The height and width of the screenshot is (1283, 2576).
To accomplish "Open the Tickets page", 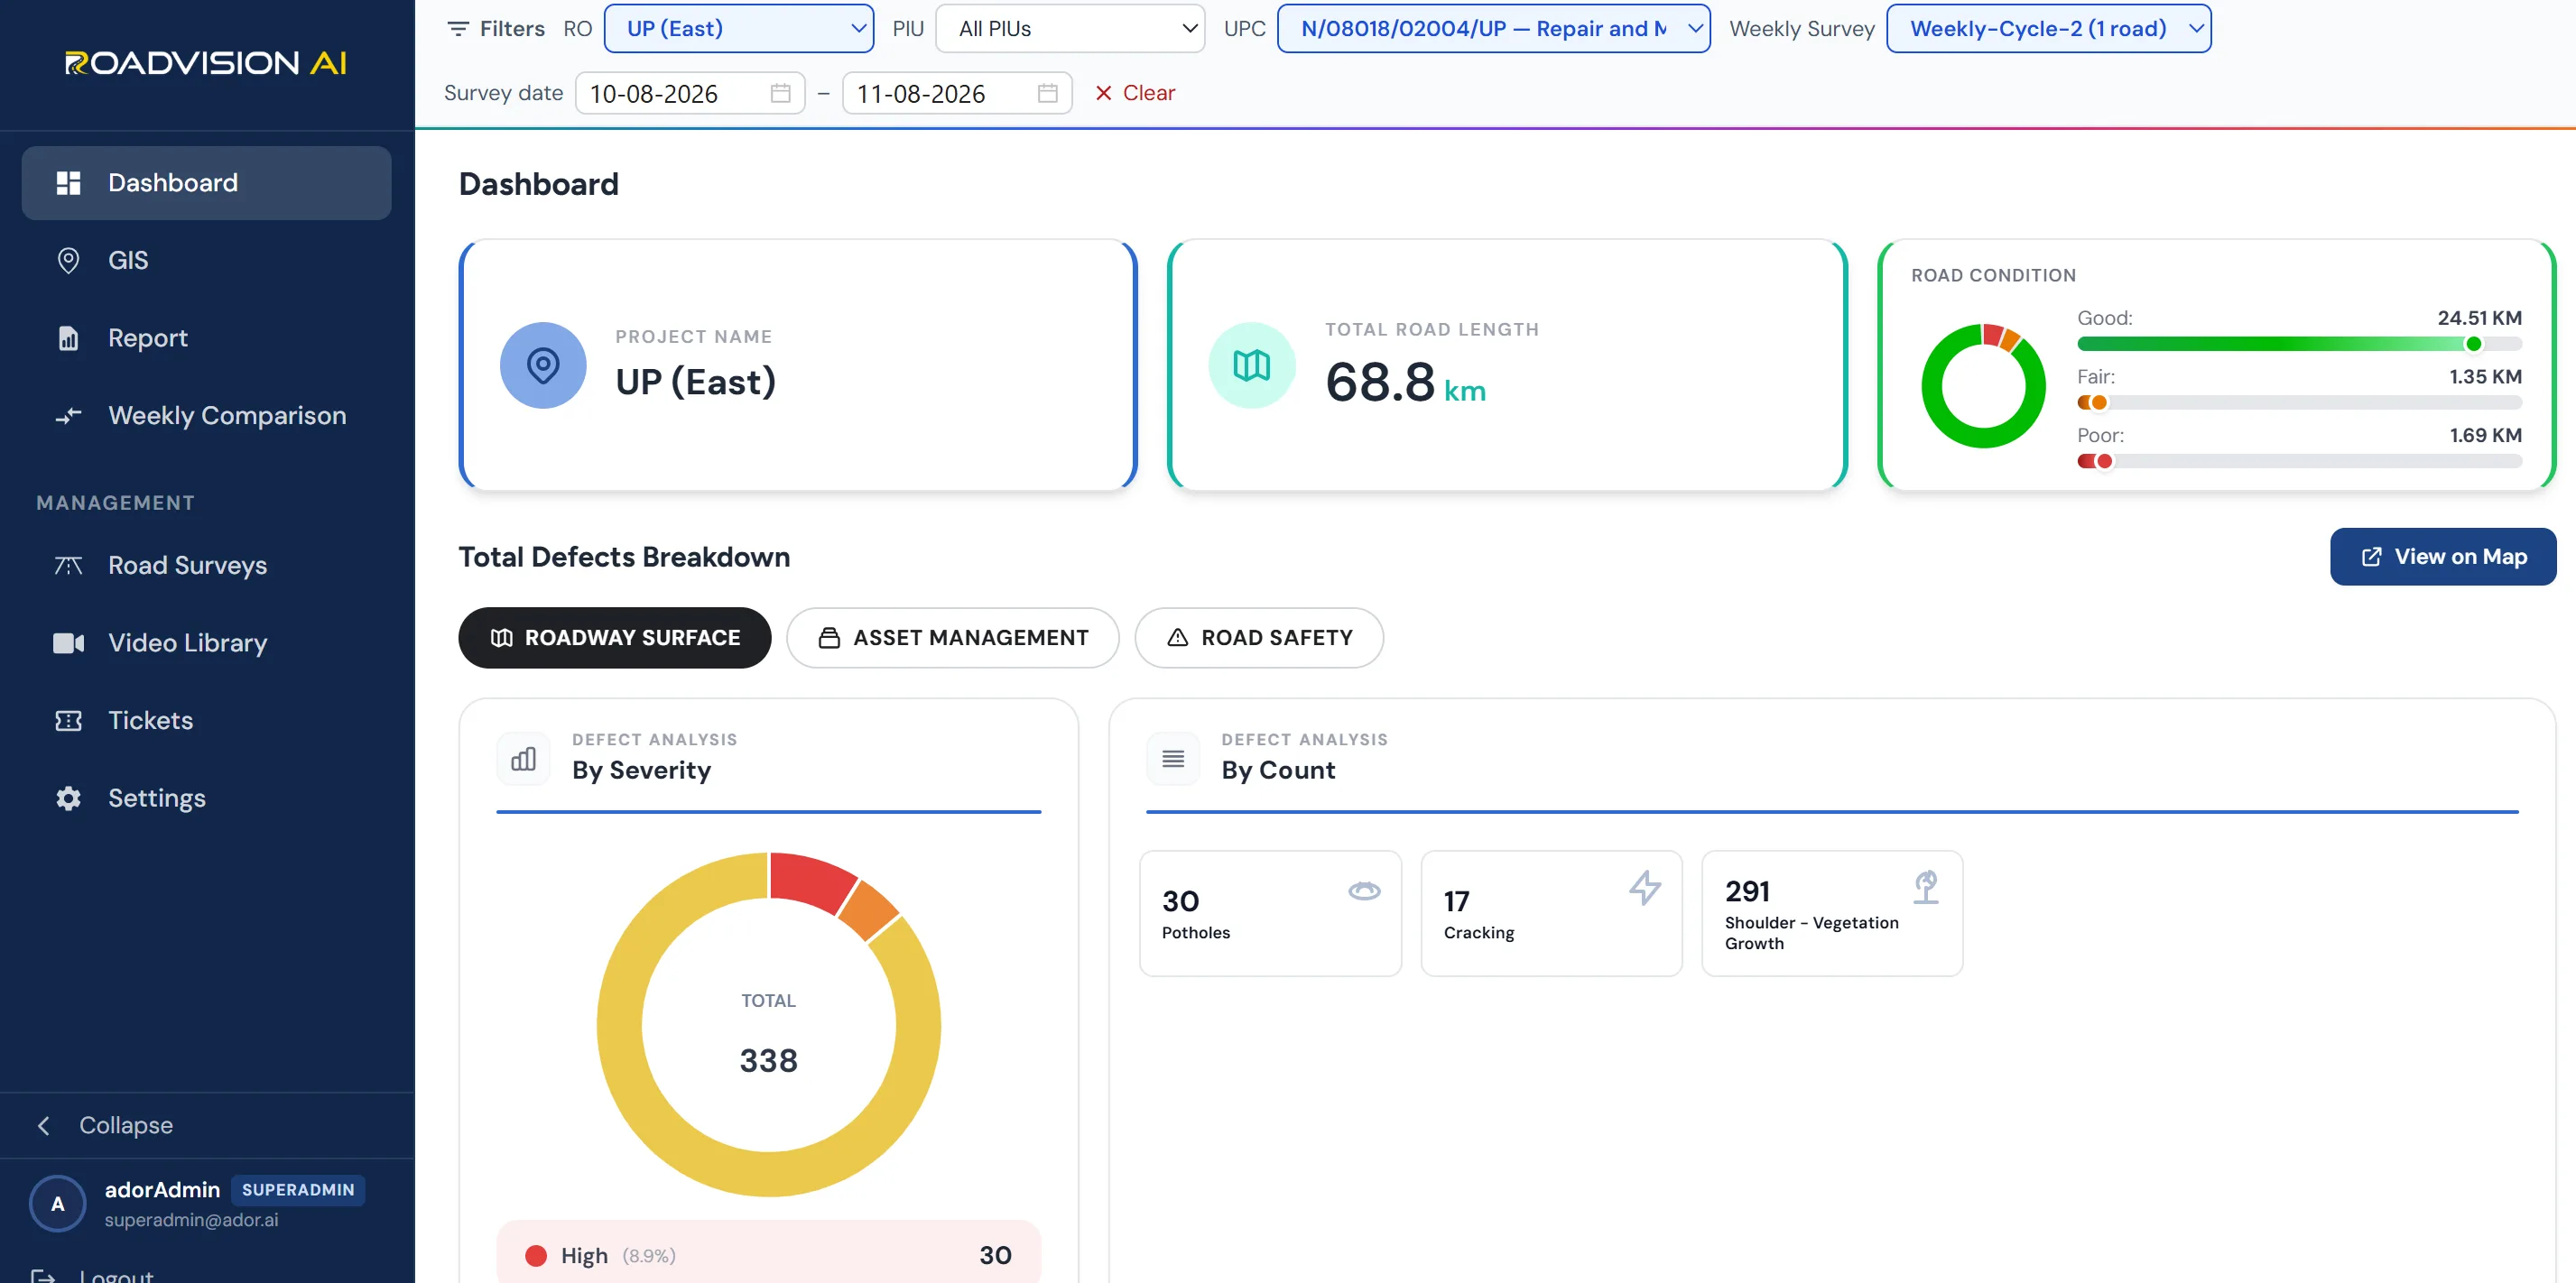I will point(206,721).
